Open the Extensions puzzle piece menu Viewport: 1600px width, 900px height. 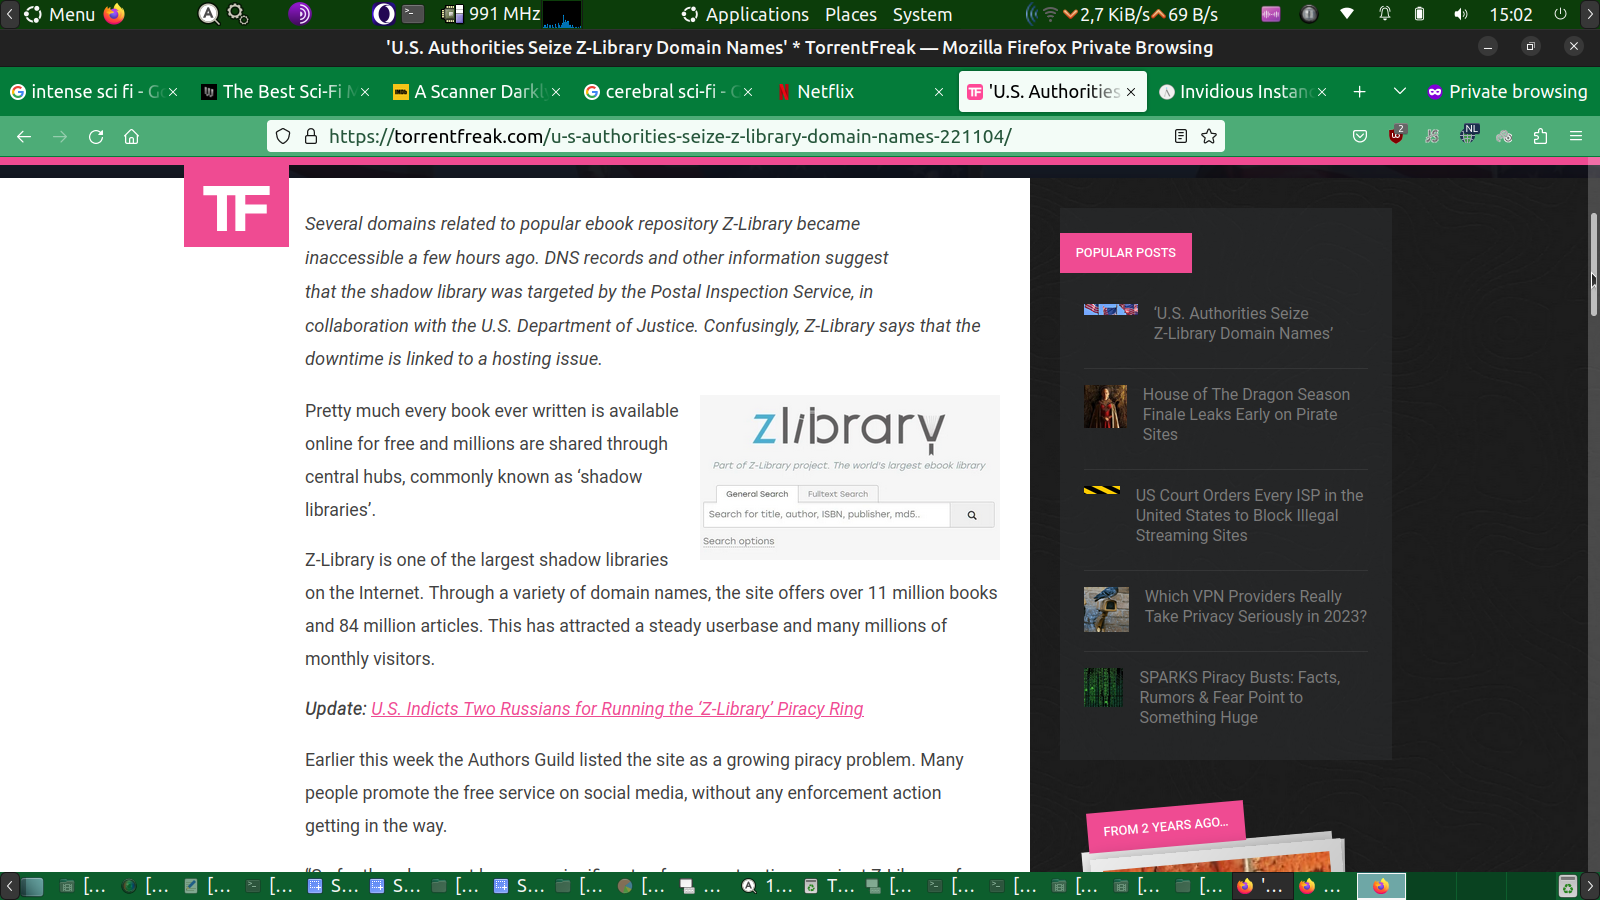(x=1540, y=136)
